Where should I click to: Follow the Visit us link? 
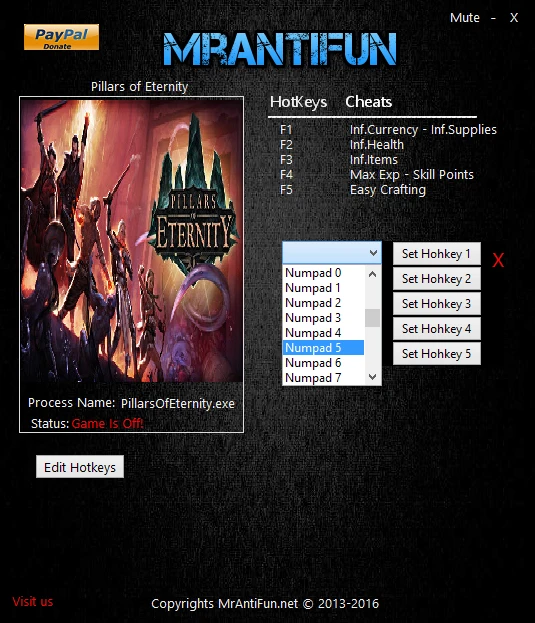pos(33,602)
